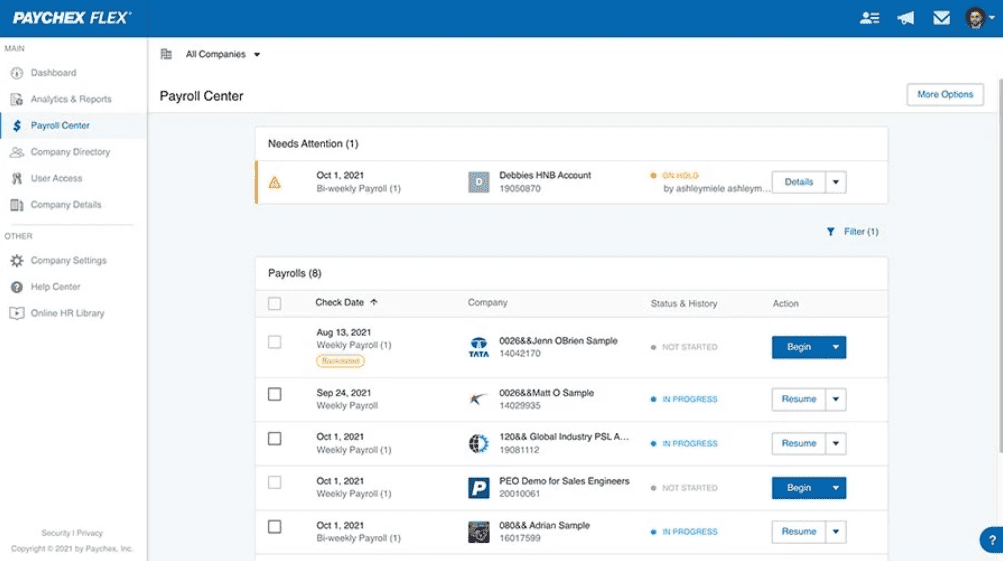Go to Dashboard in sidebar

53,73
